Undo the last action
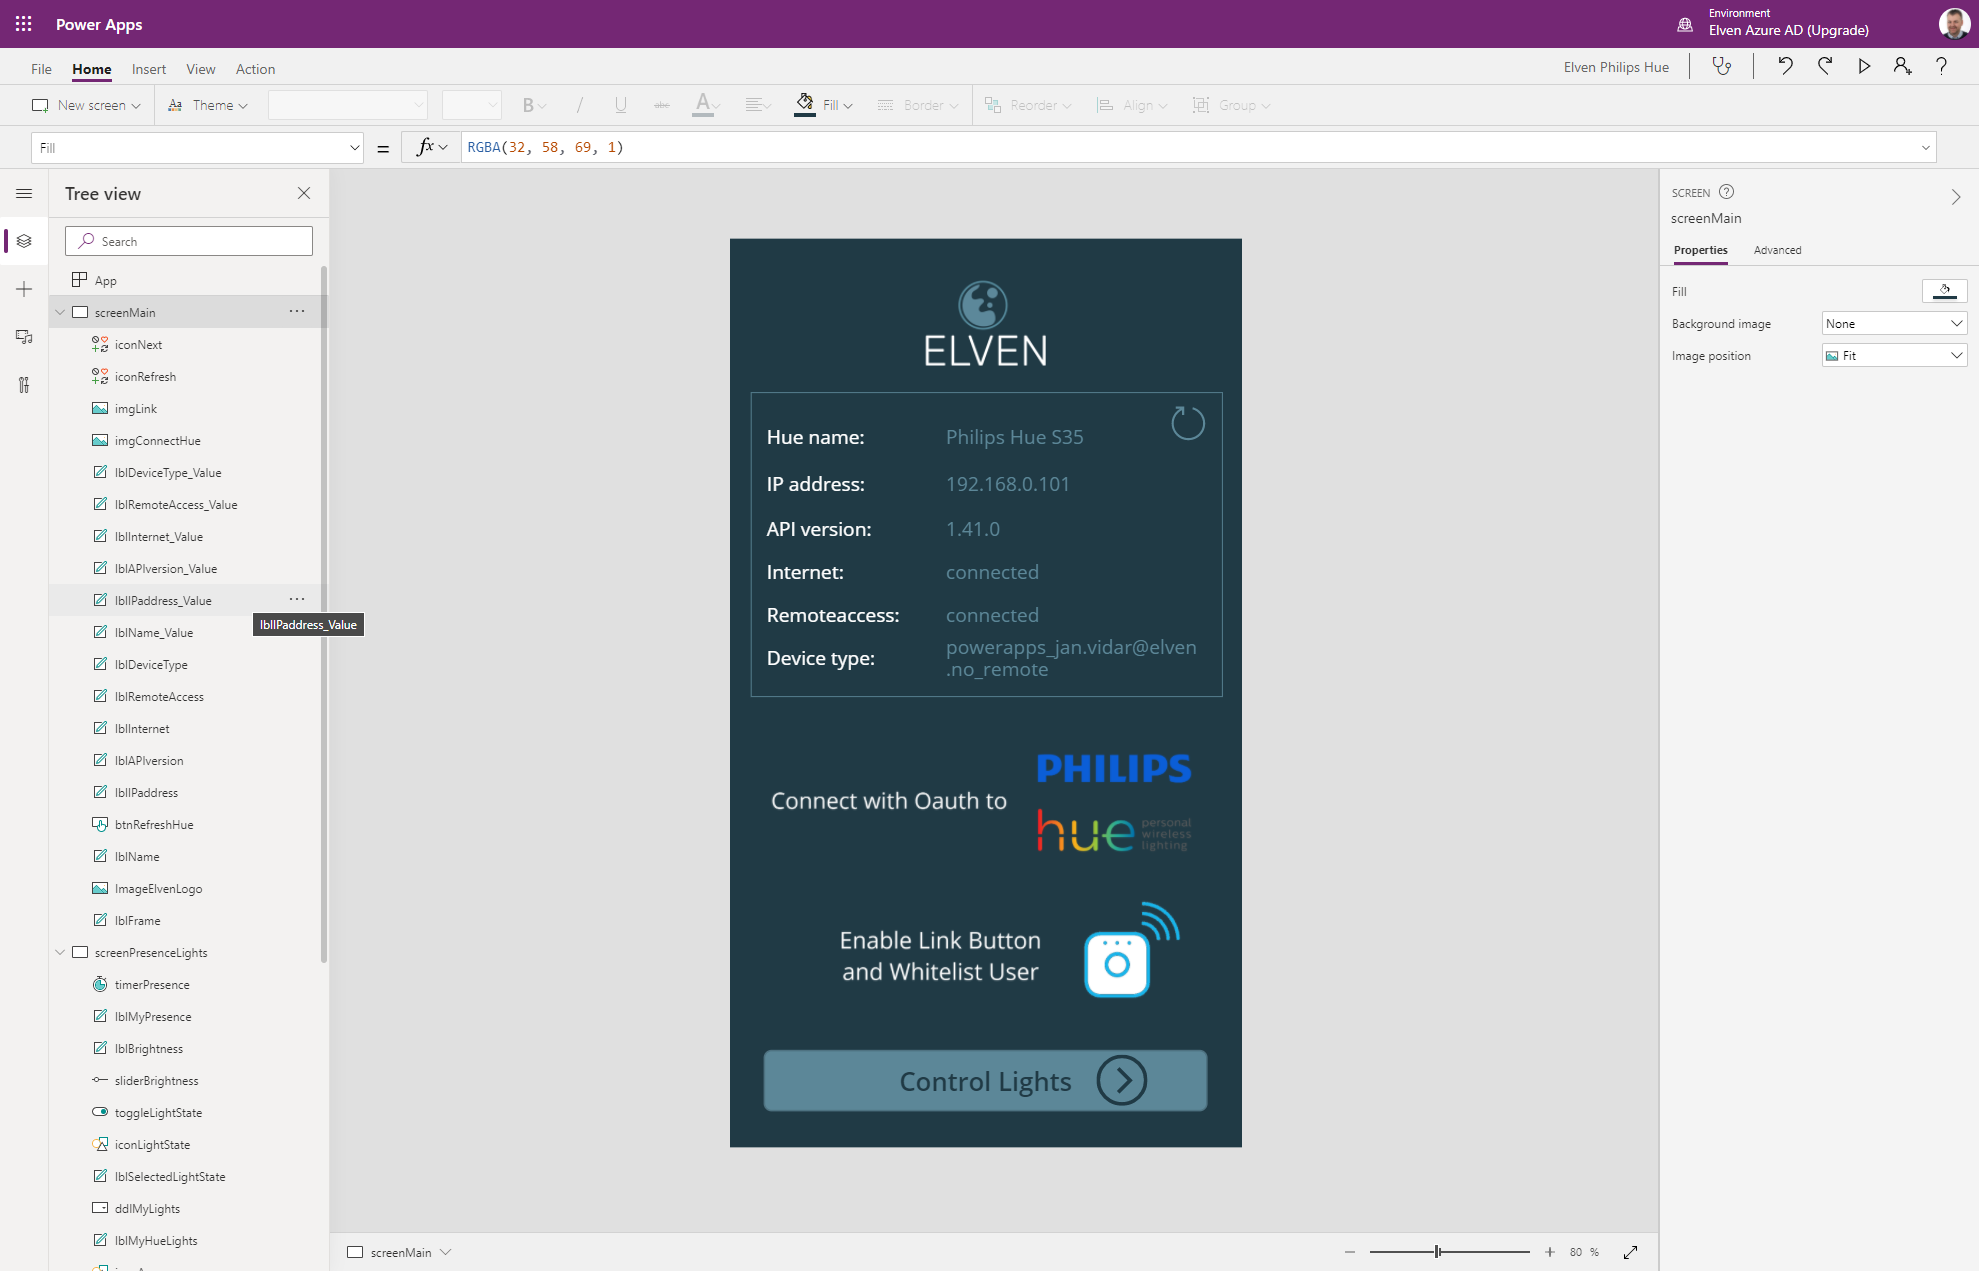Viewport: 1979px width, 1271px height. 1785,67
